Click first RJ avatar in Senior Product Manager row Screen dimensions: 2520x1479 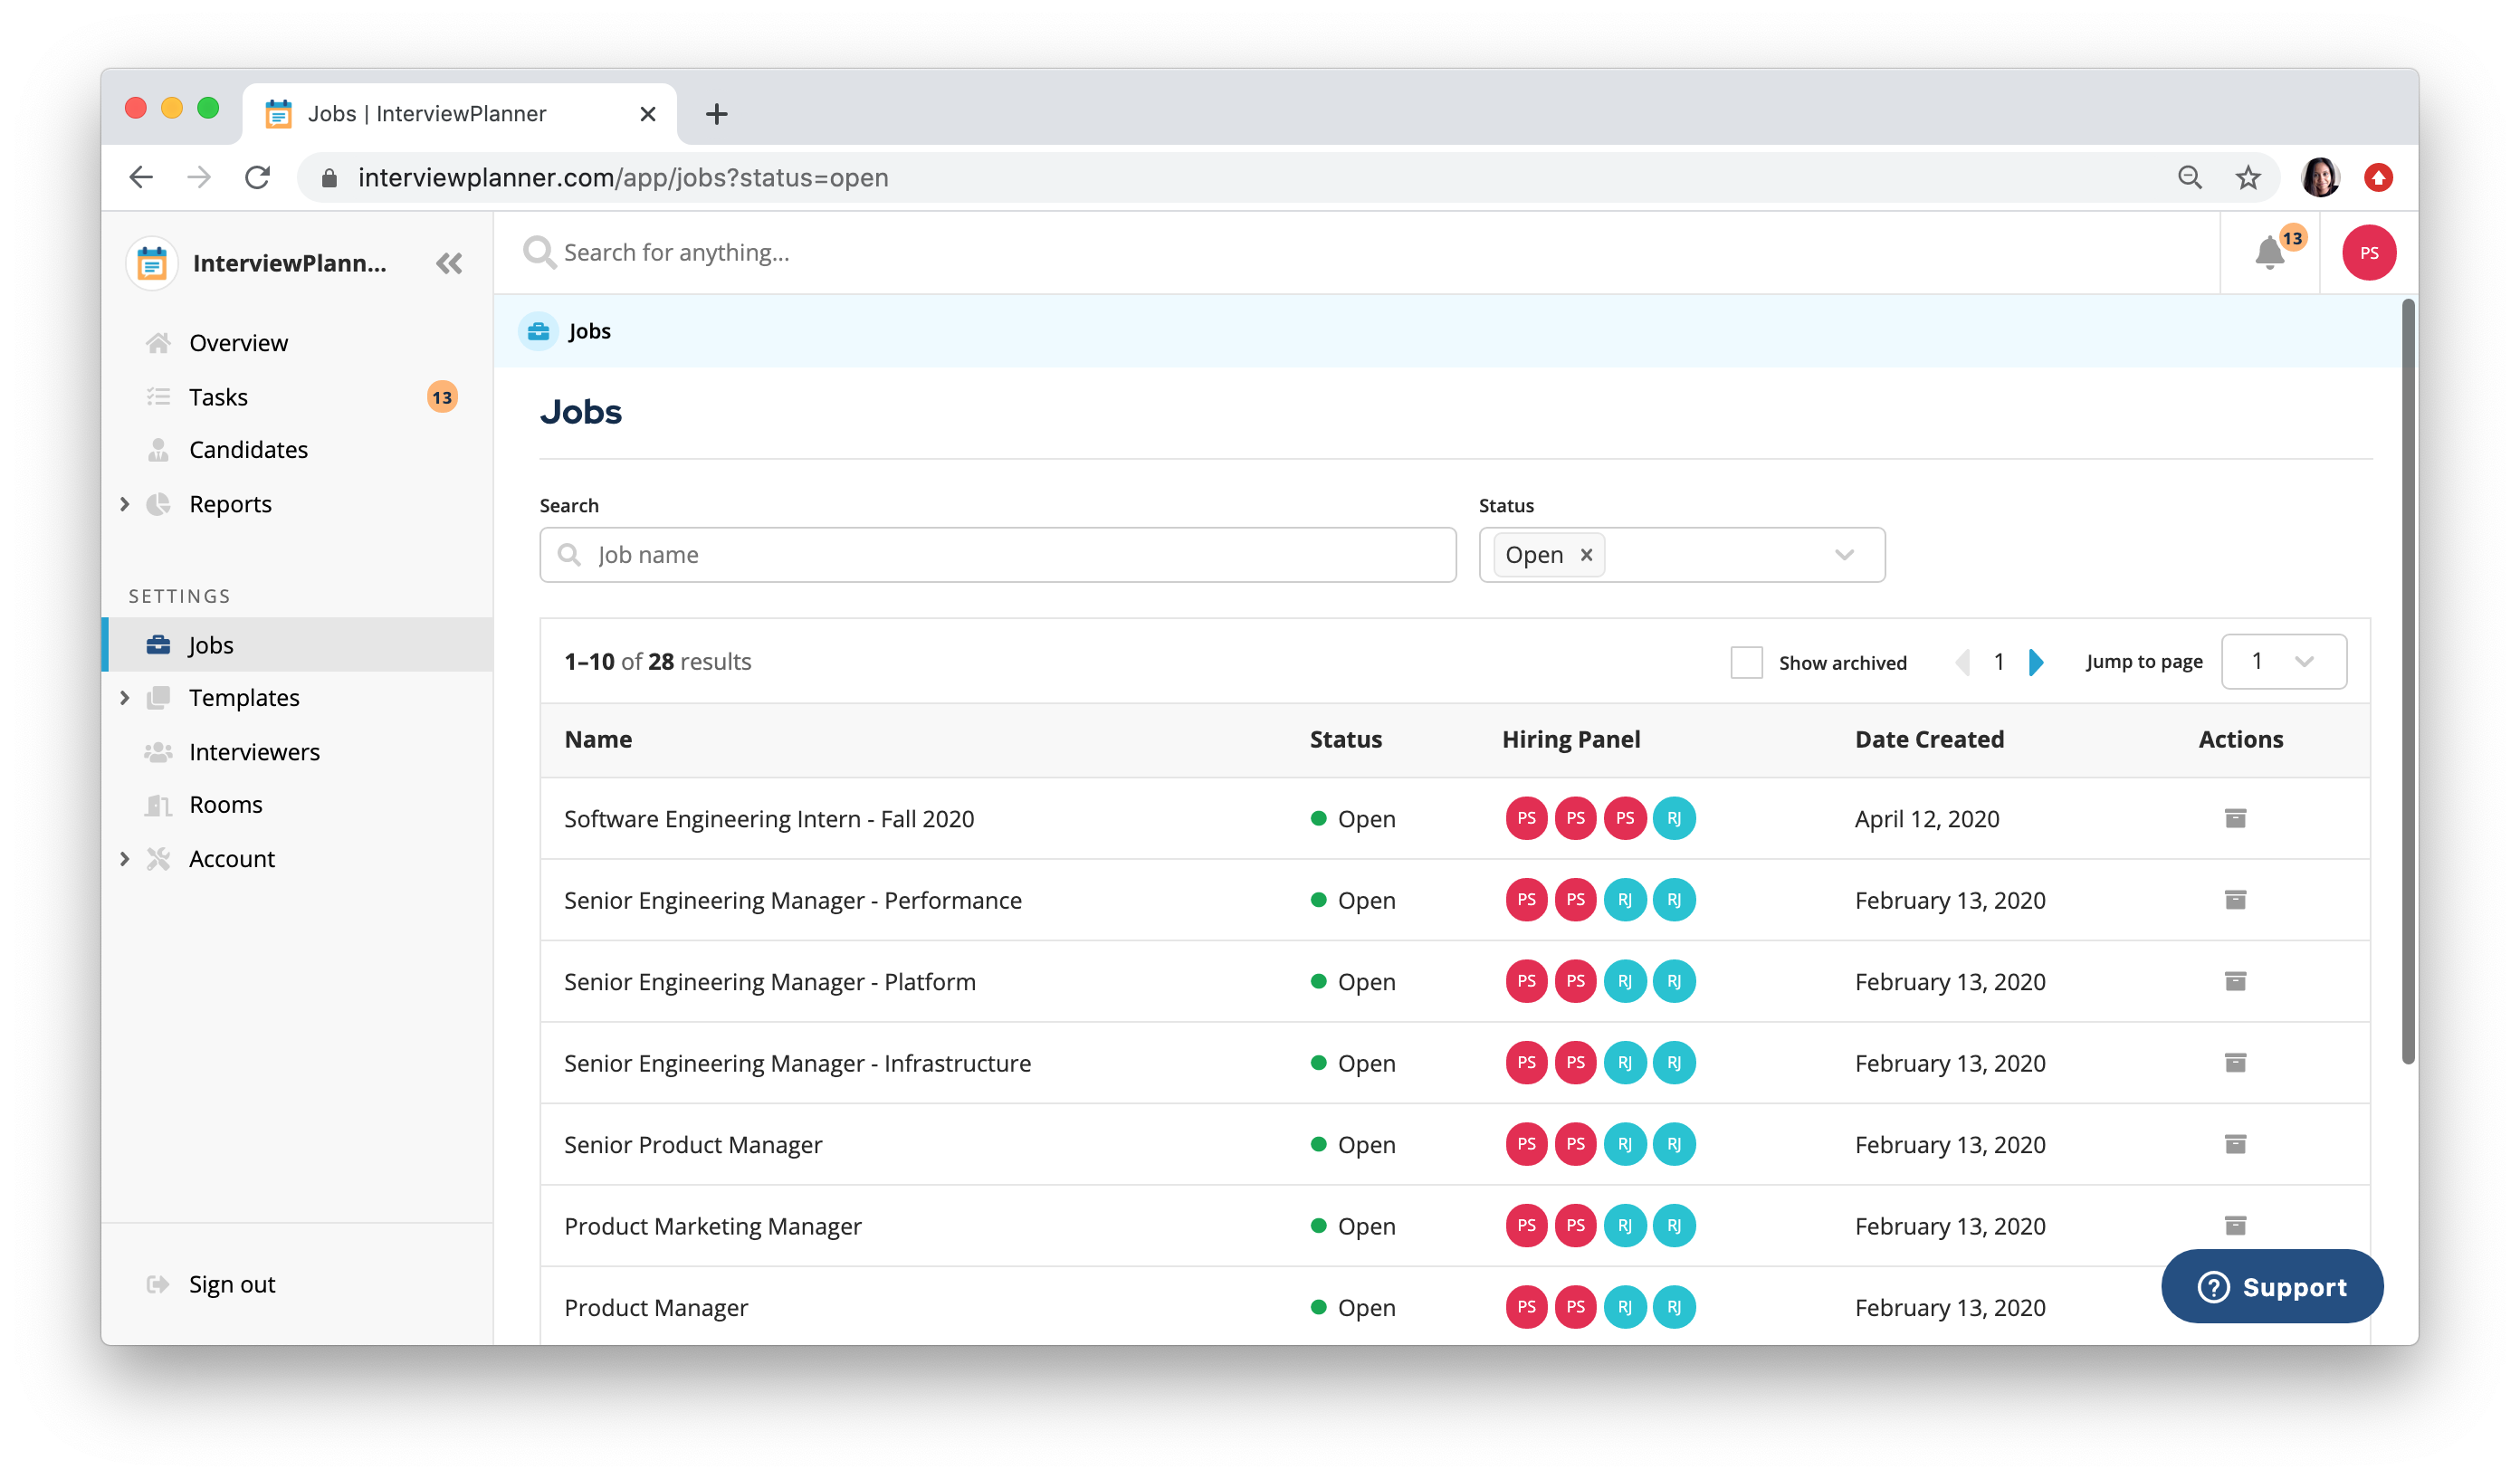tap(1624, 1144)
